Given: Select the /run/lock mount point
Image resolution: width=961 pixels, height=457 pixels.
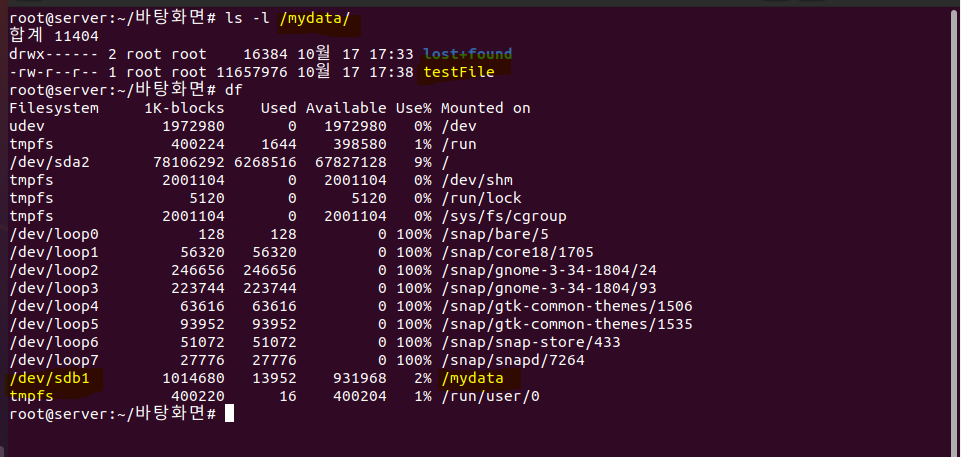Looking at the screenshot, I should click(481, 198).
